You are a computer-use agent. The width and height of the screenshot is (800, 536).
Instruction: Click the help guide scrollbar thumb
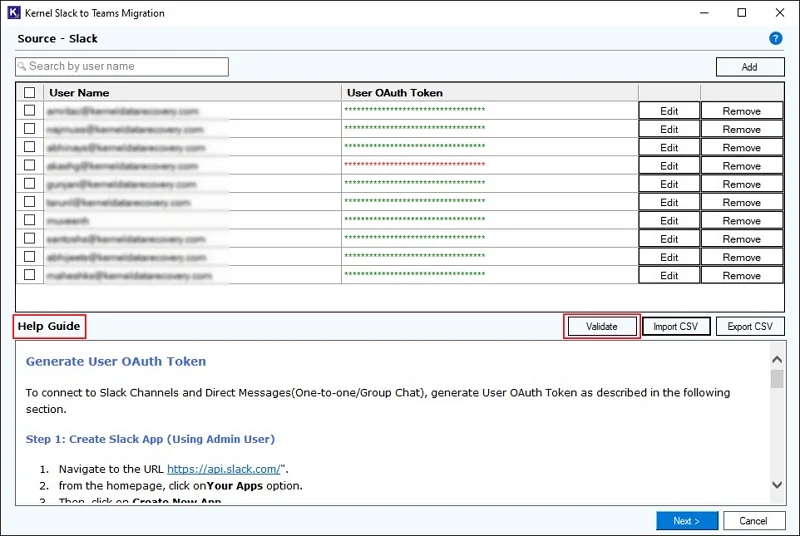point(777,379)
